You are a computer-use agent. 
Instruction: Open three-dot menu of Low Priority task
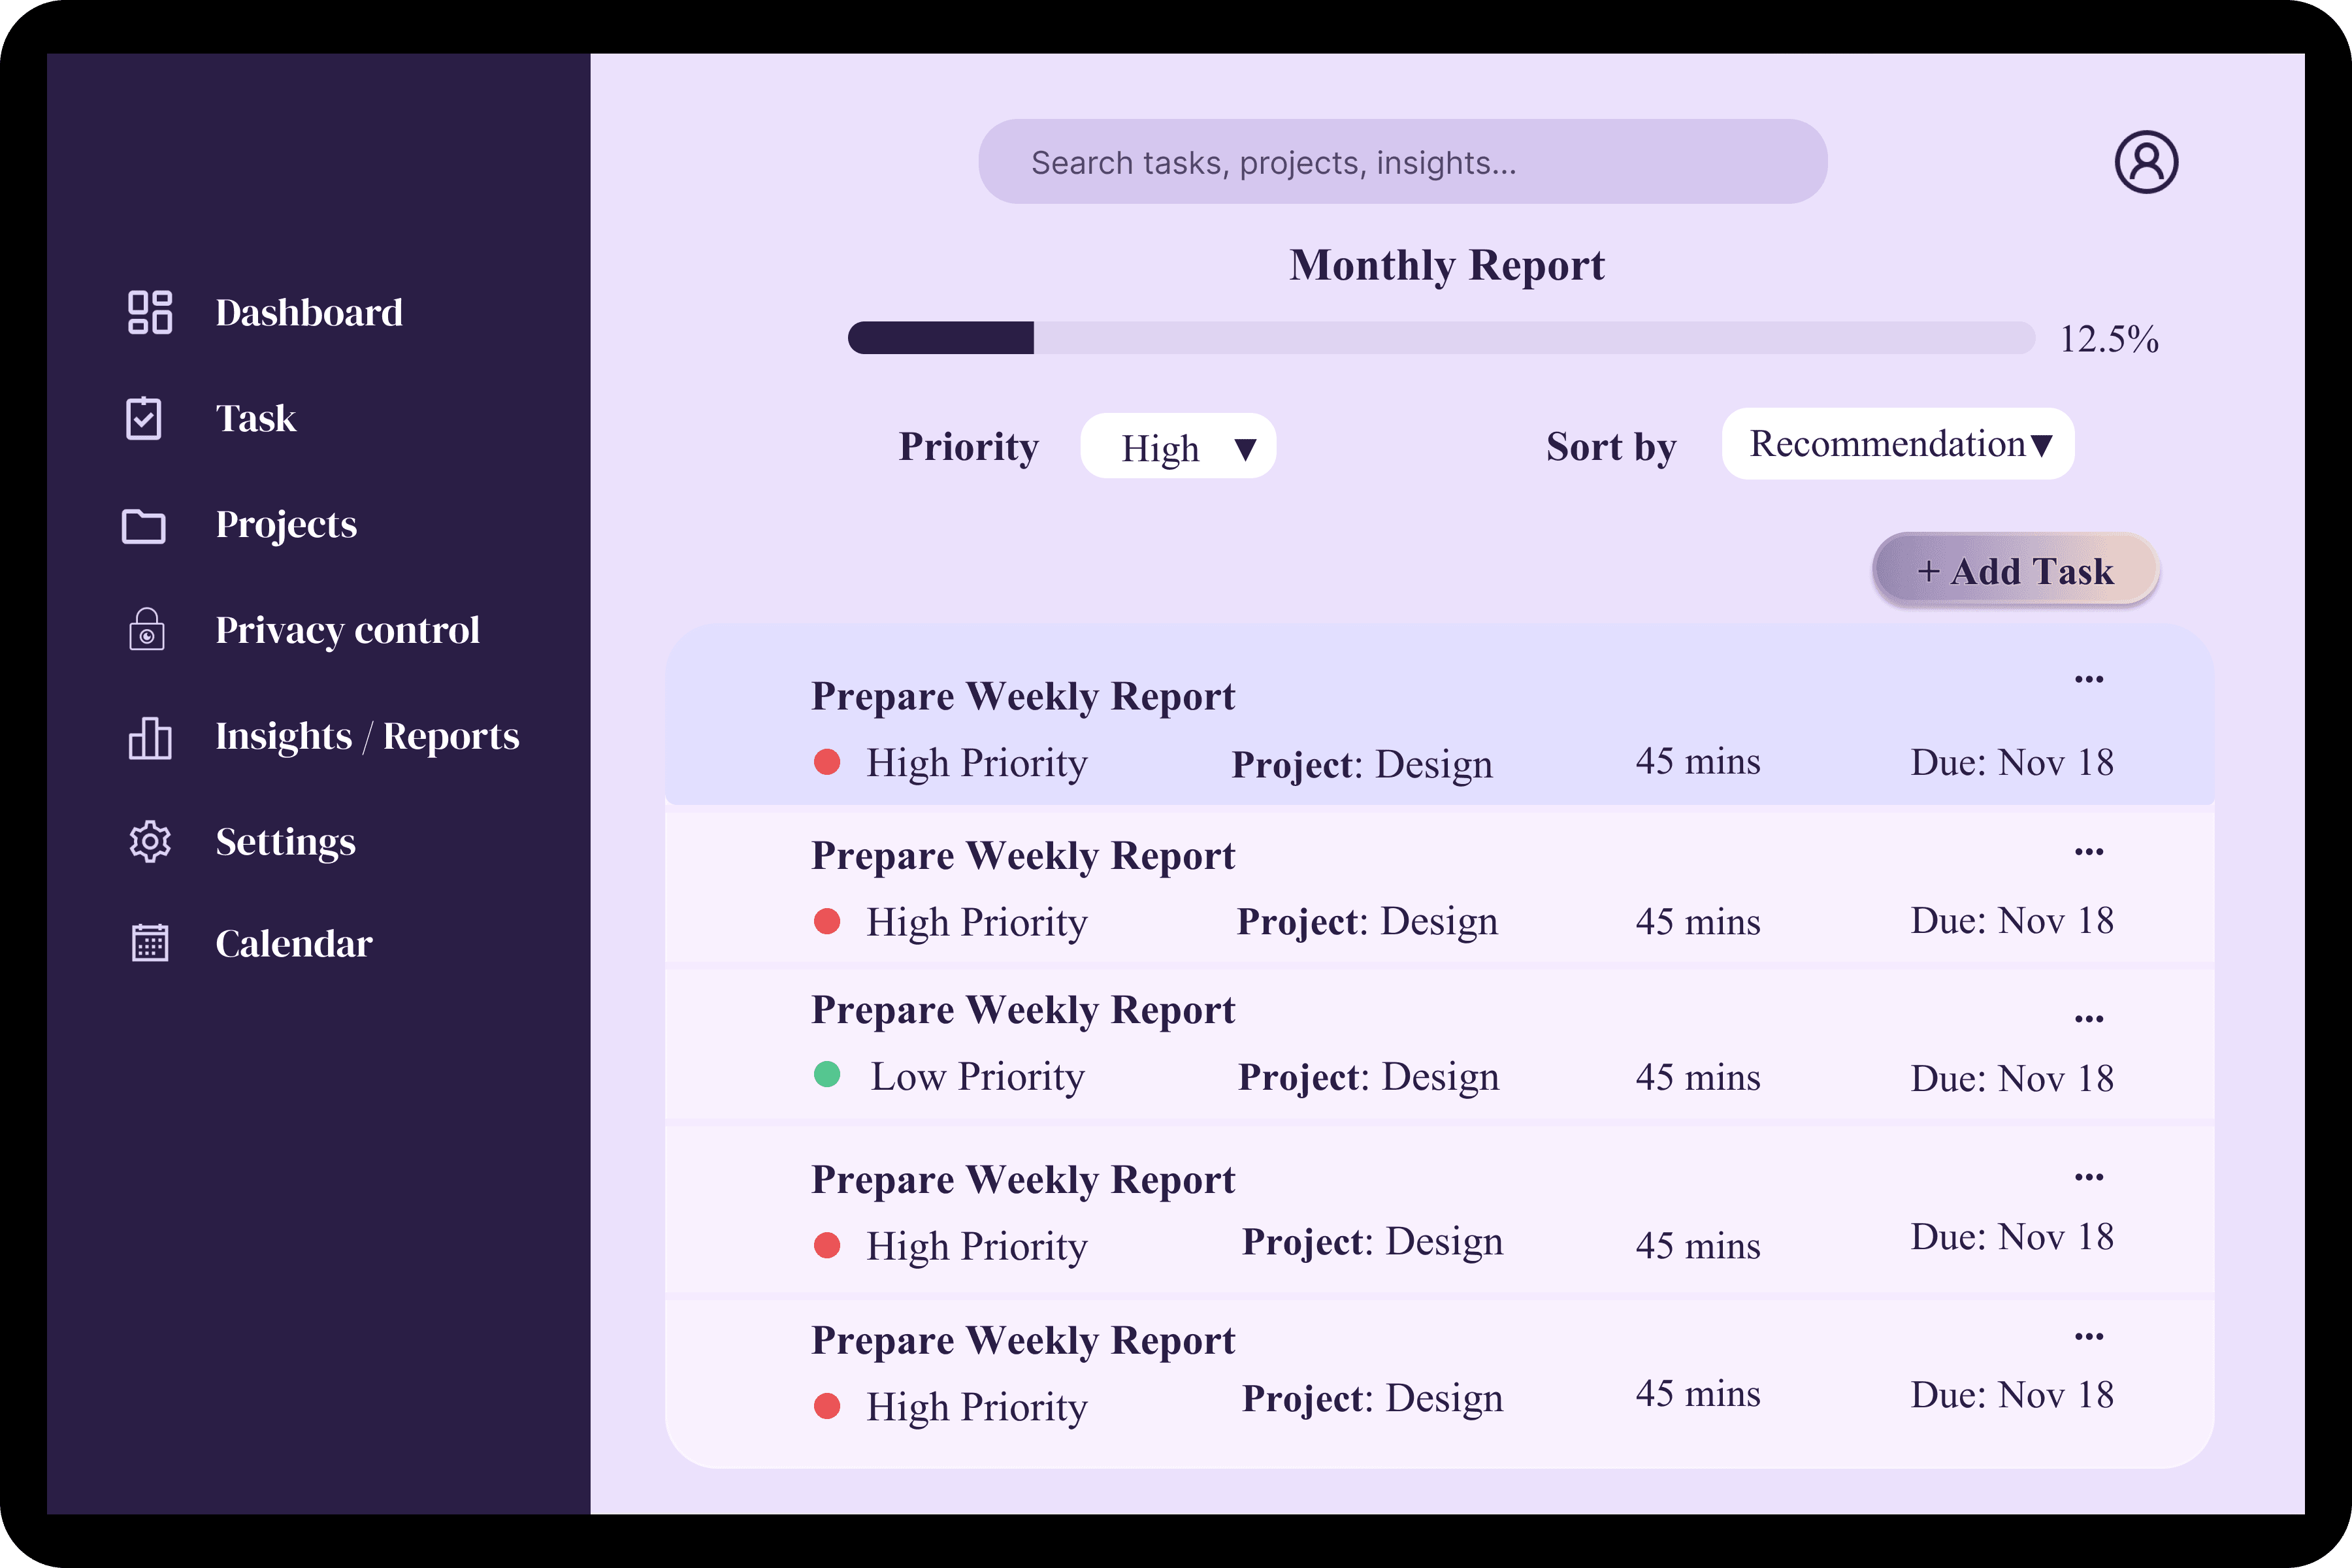(2088, 1019)
